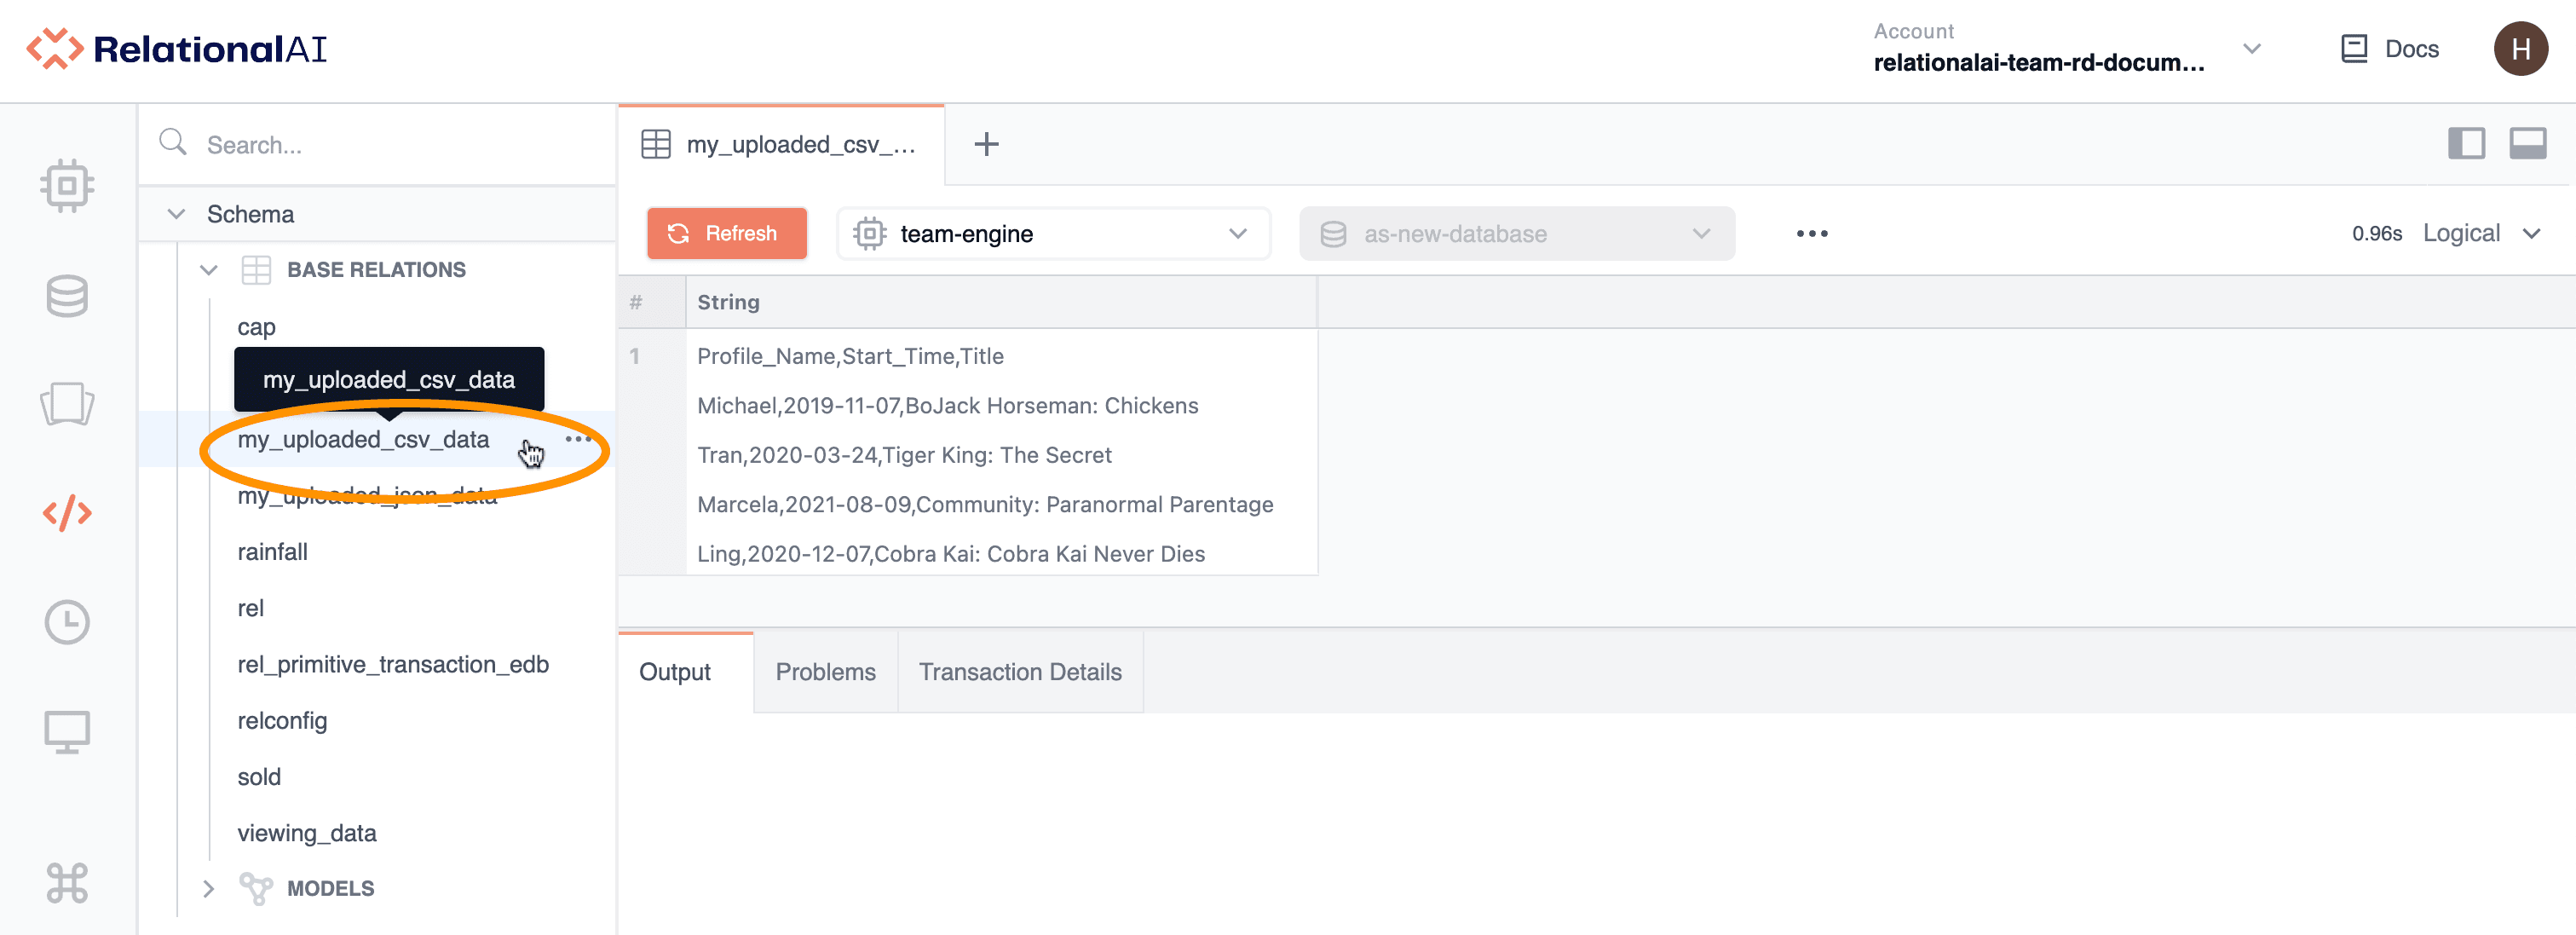Switch to the Transaction Details tab

point(1019,672)
